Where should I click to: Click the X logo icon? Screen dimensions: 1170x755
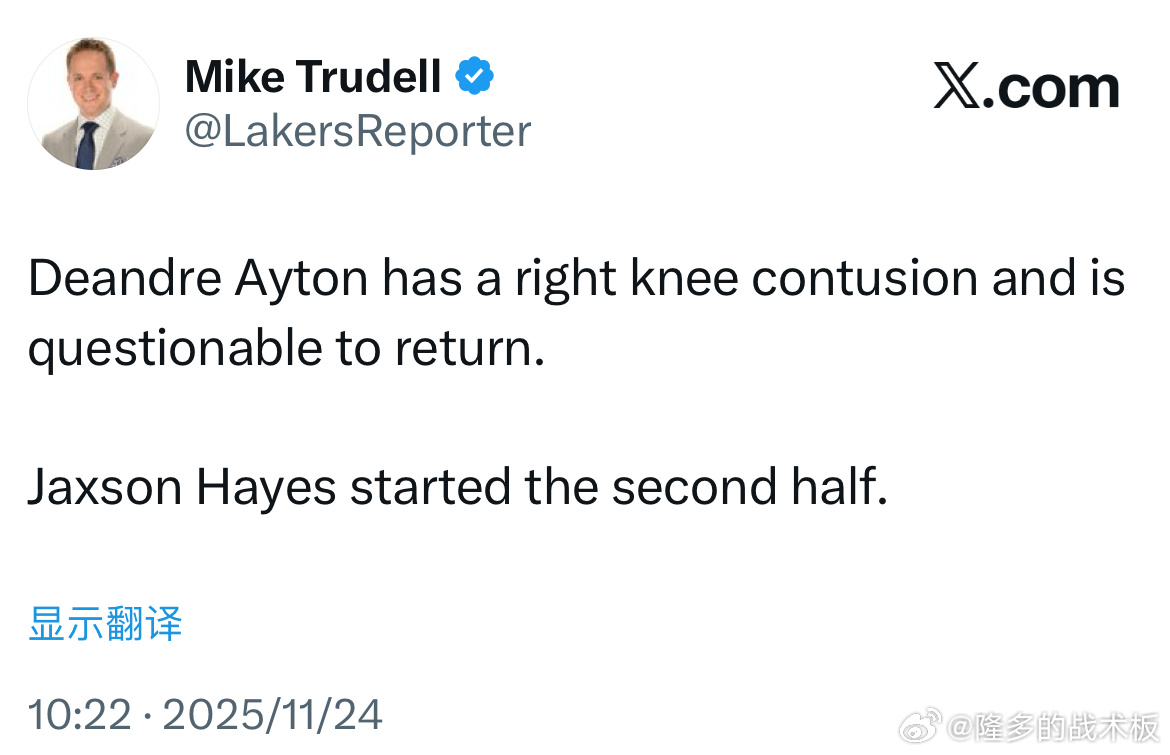click(958, 88)
